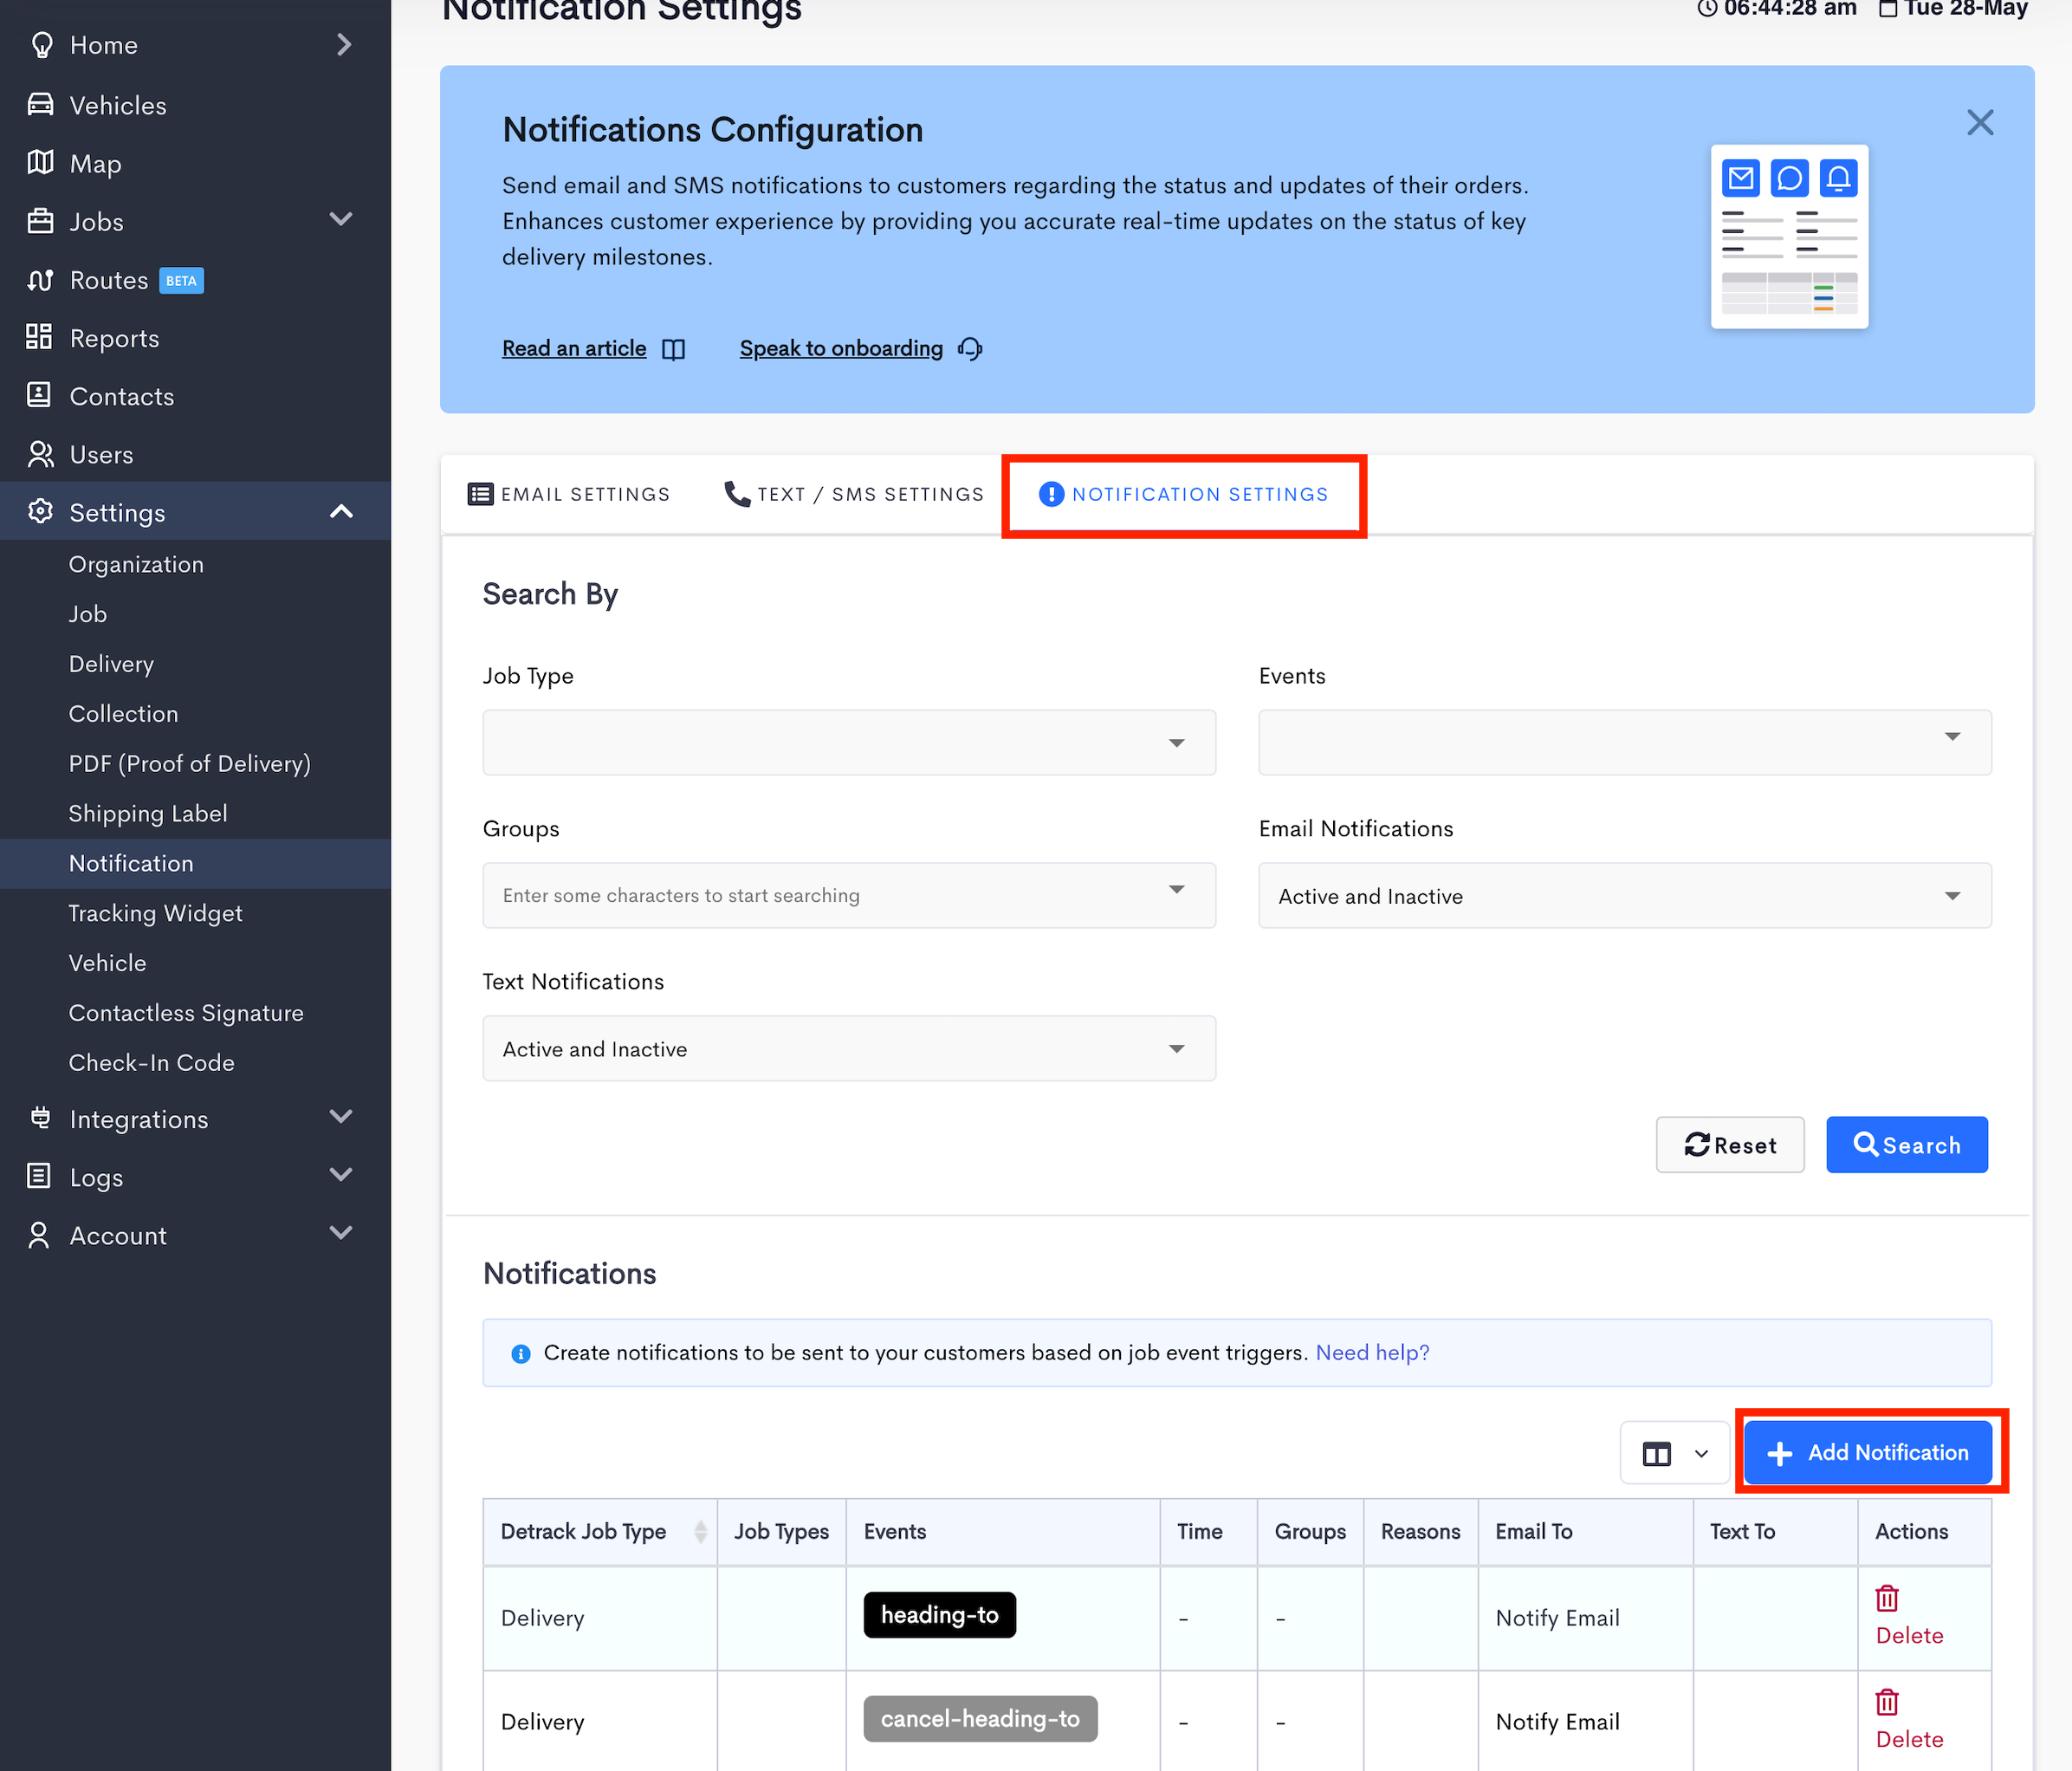
Task: Sort by Detrack Job Type column
Action: coord(700,1531)
